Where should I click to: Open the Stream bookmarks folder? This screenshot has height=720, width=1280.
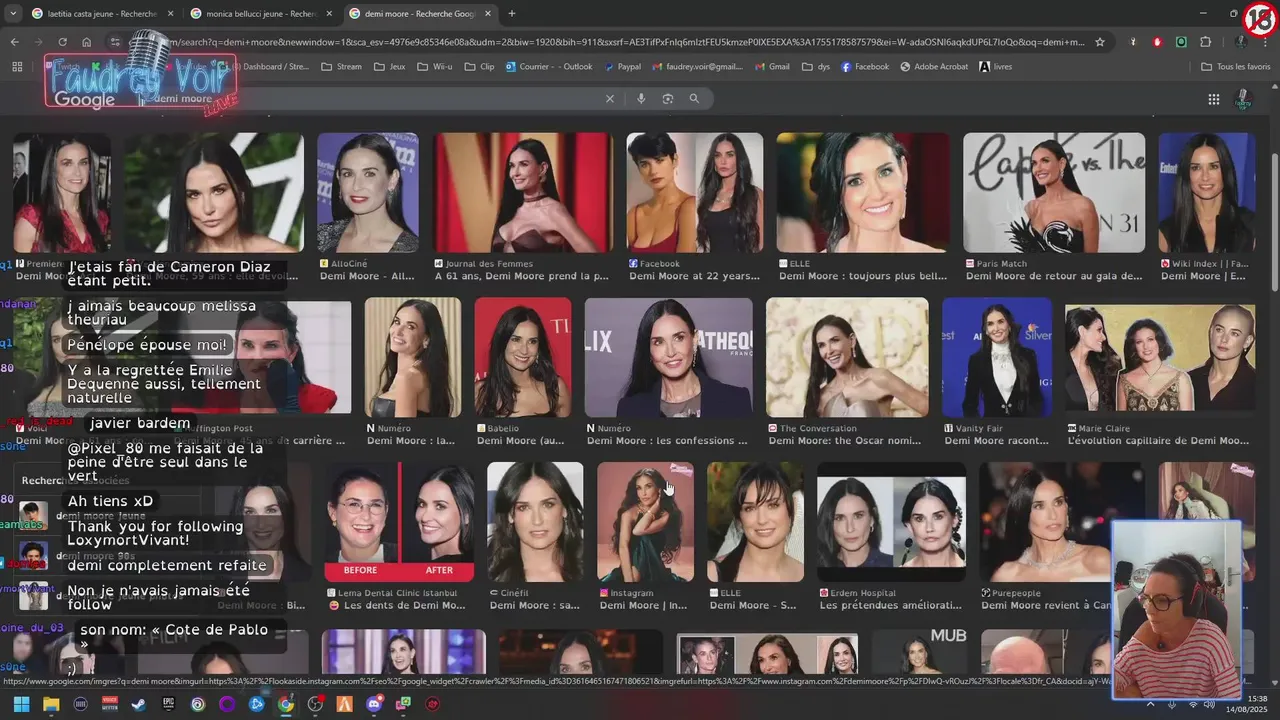click(x=341, y=67)
